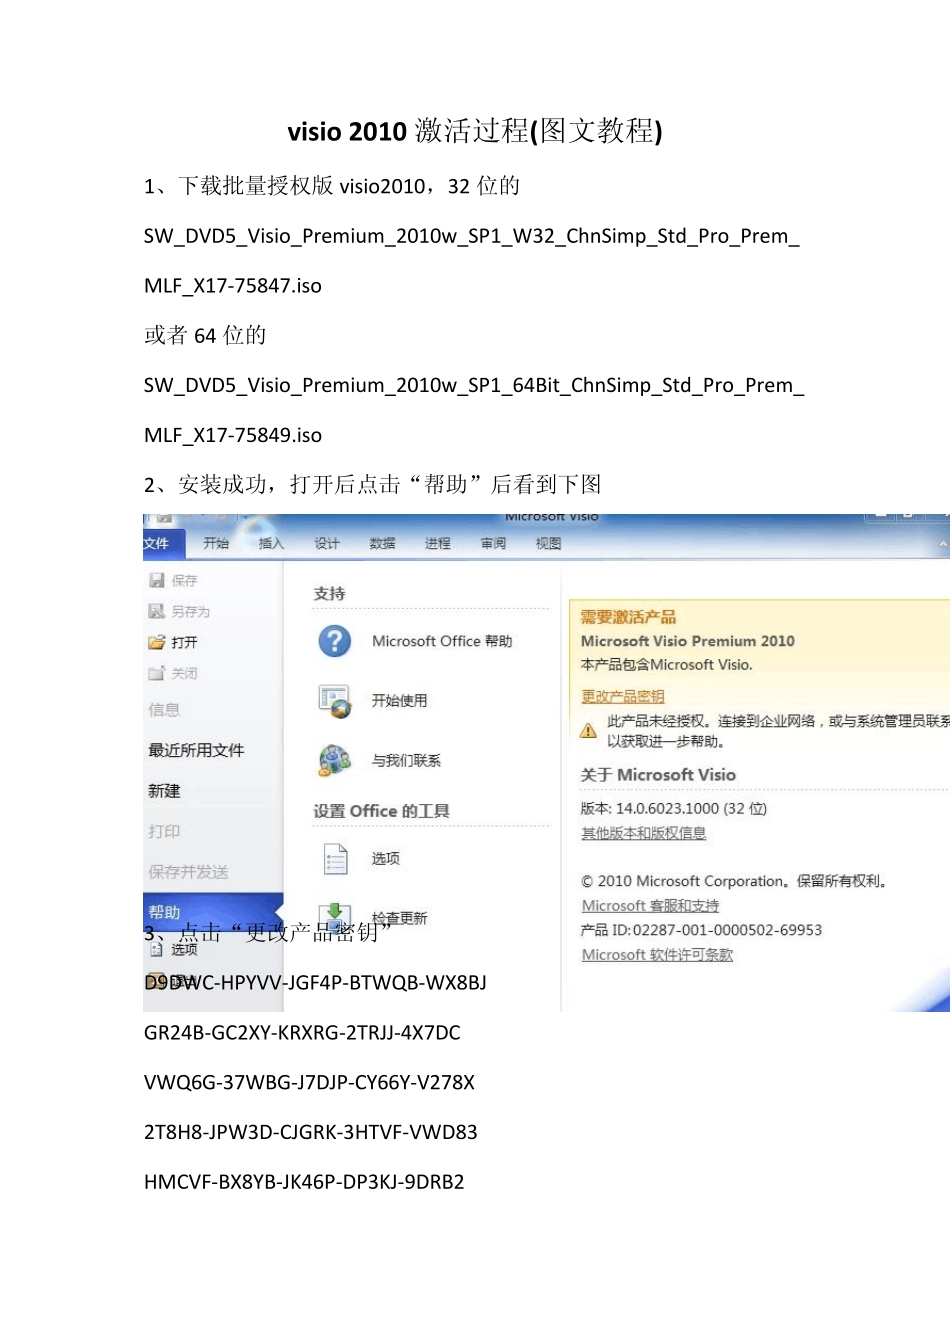Screen dimensions: 950x1344
Task: Open the Microsoft Office 帮助 label
Action: pyautogui.click(x=442, y=641)
